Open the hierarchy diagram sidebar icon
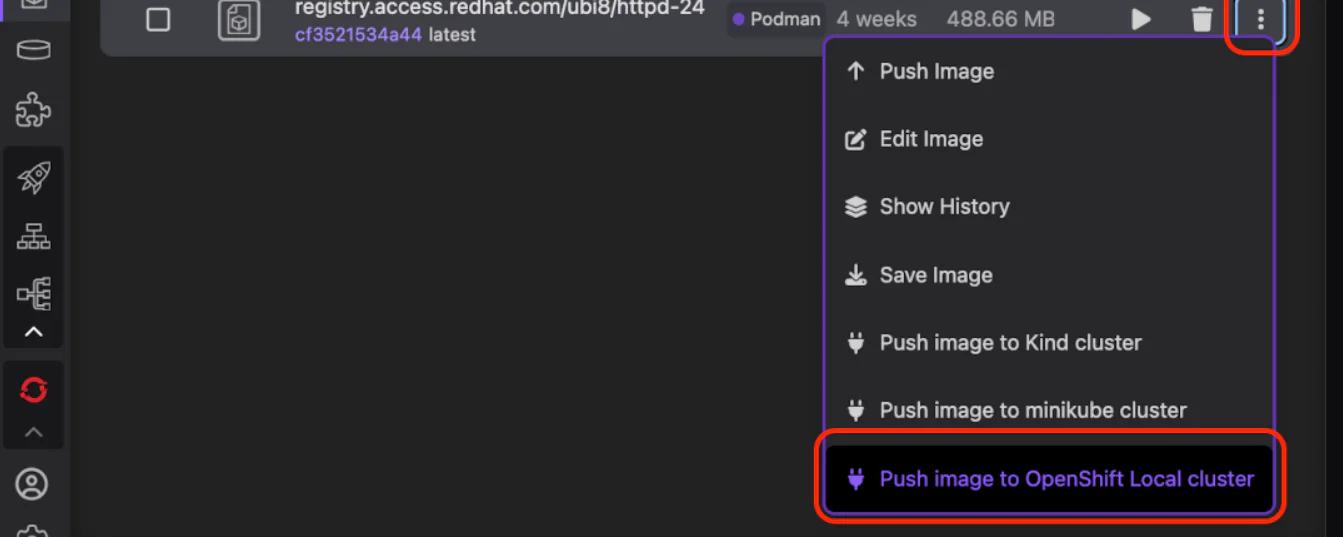 tap(33, 236)
